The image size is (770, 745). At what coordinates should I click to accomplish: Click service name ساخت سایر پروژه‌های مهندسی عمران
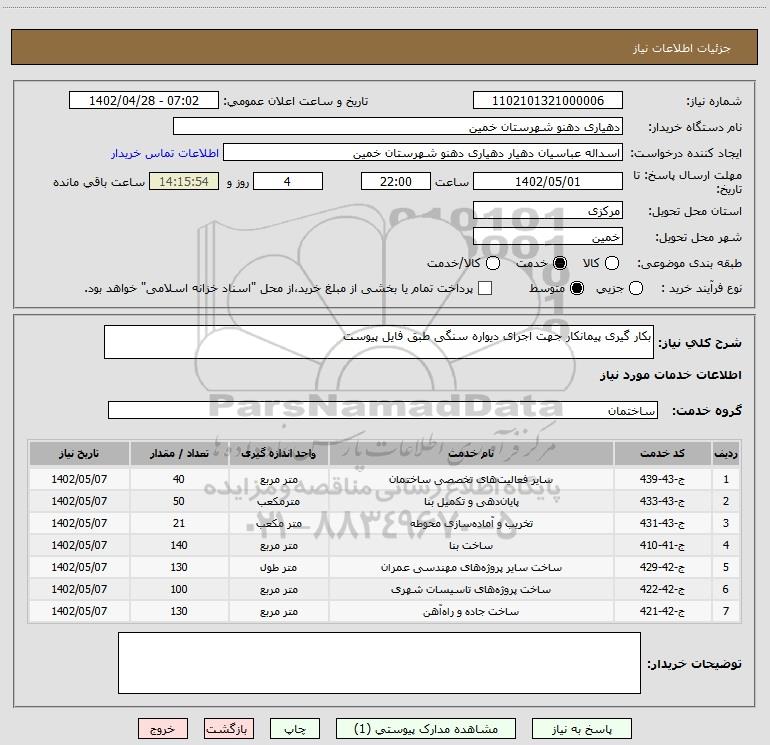[x=471, y=568]
